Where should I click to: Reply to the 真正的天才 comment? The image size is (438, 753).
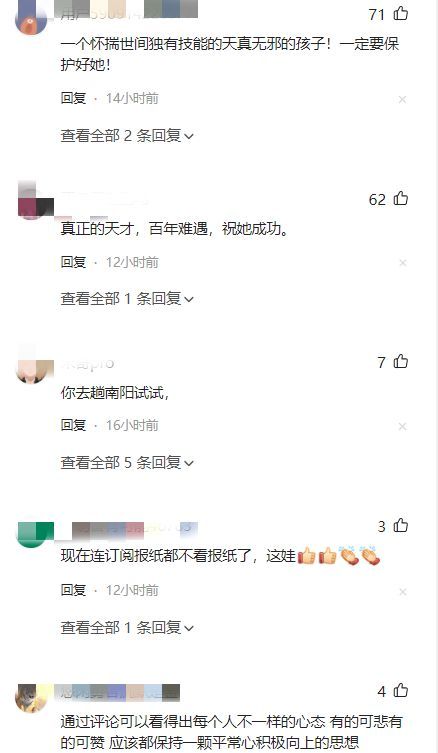(x=73, y=262)
